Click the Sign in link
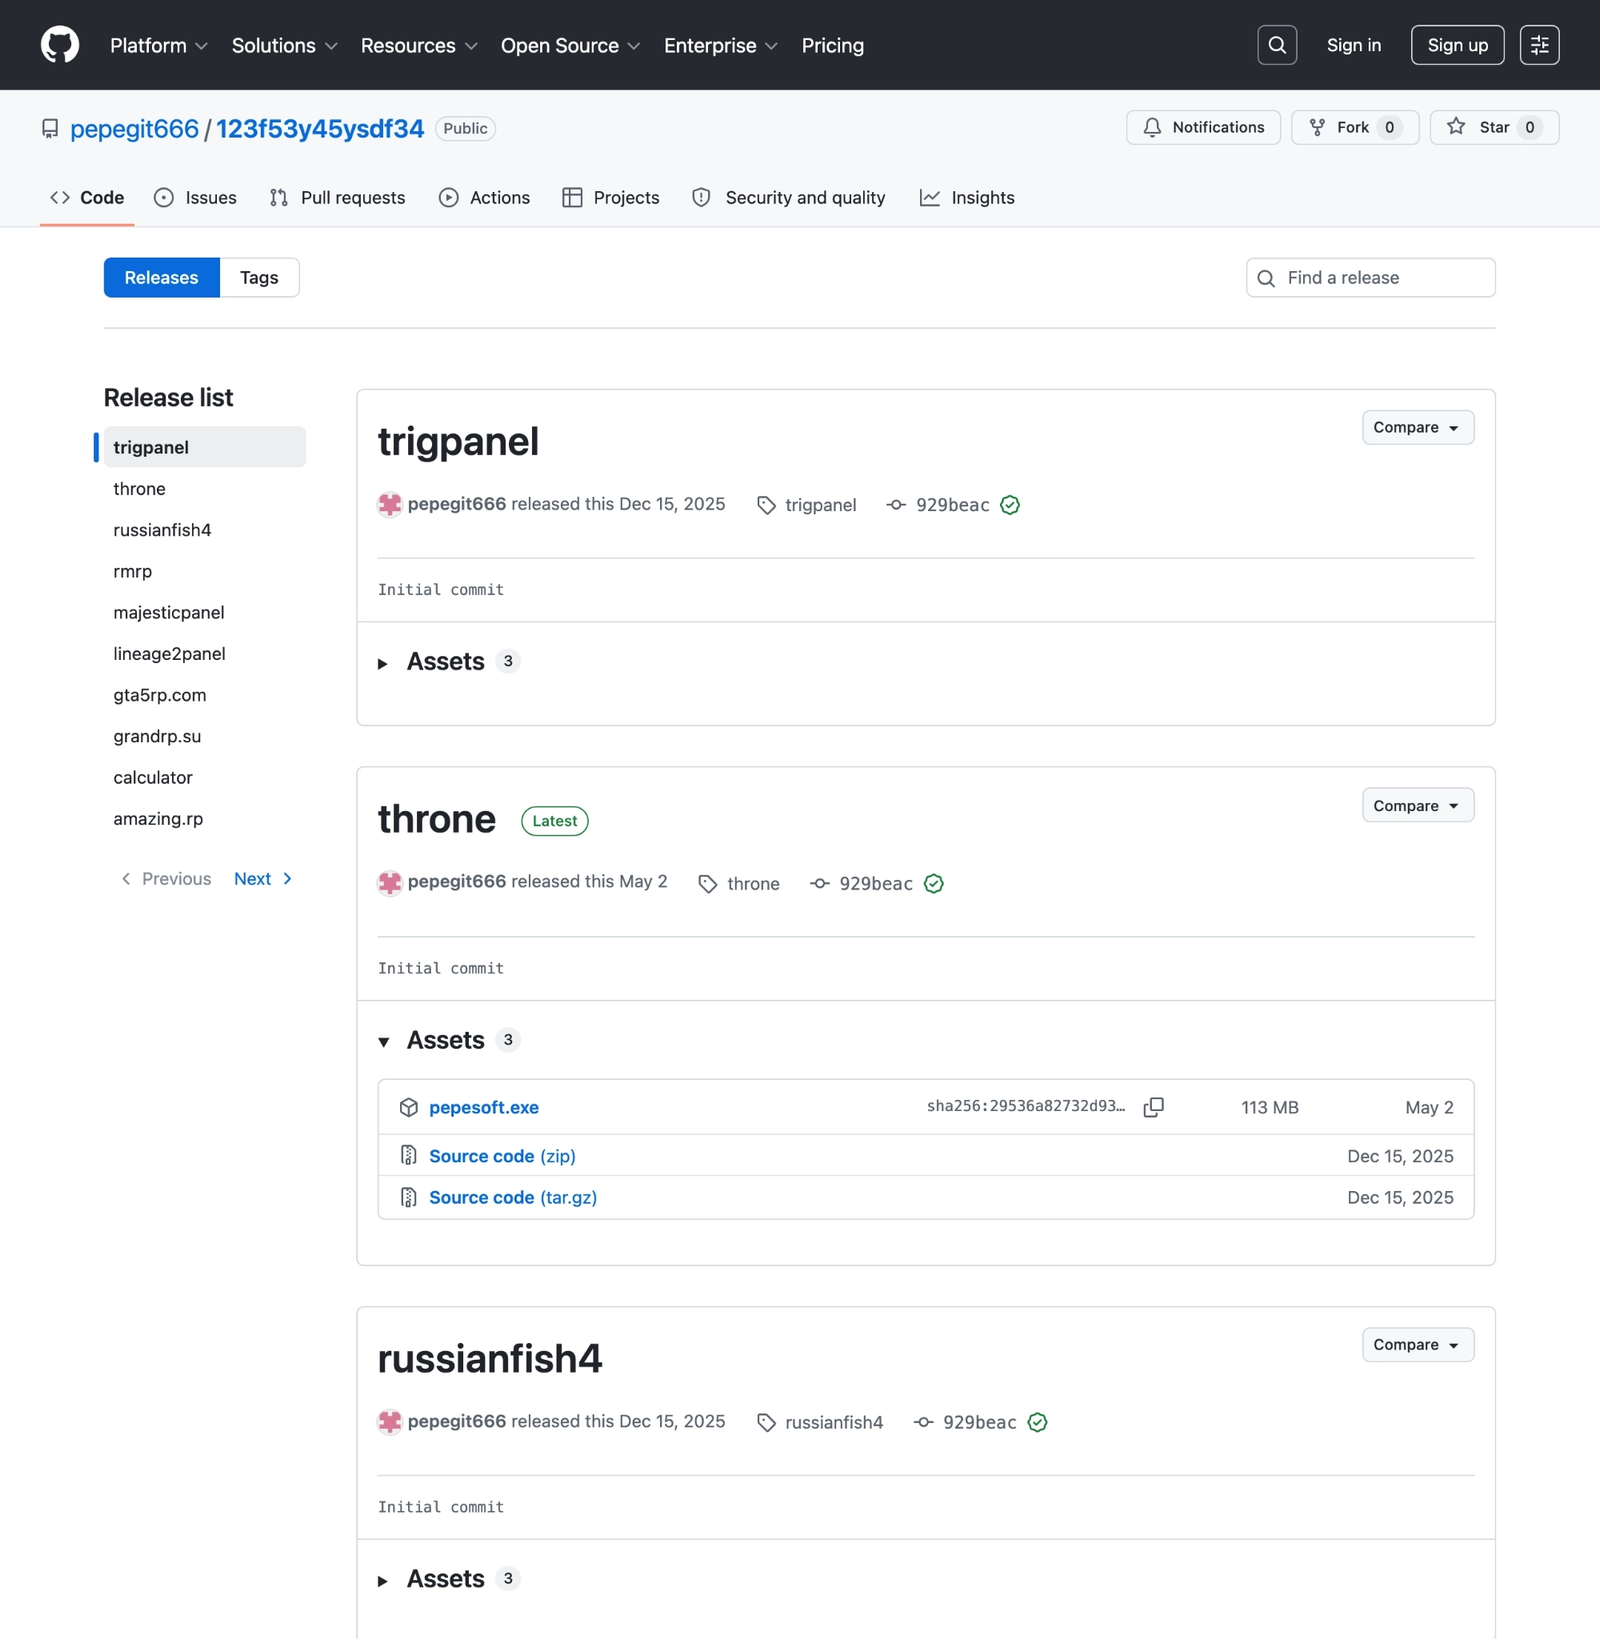The image size is (1600, 1639). (1353, 45)
